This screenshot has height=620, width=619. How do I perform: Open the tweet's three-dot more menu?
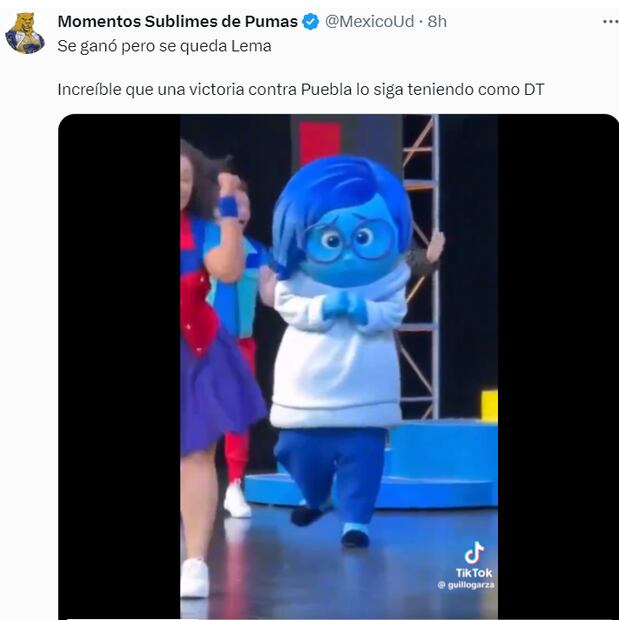point(610,22)
